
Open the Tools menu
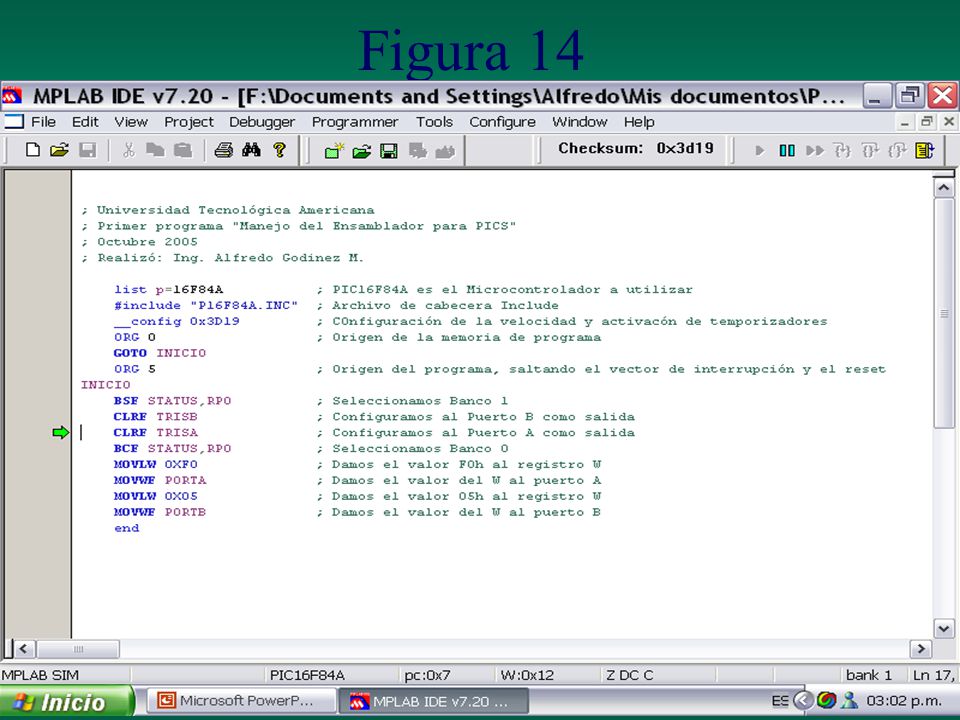point(434,122)
